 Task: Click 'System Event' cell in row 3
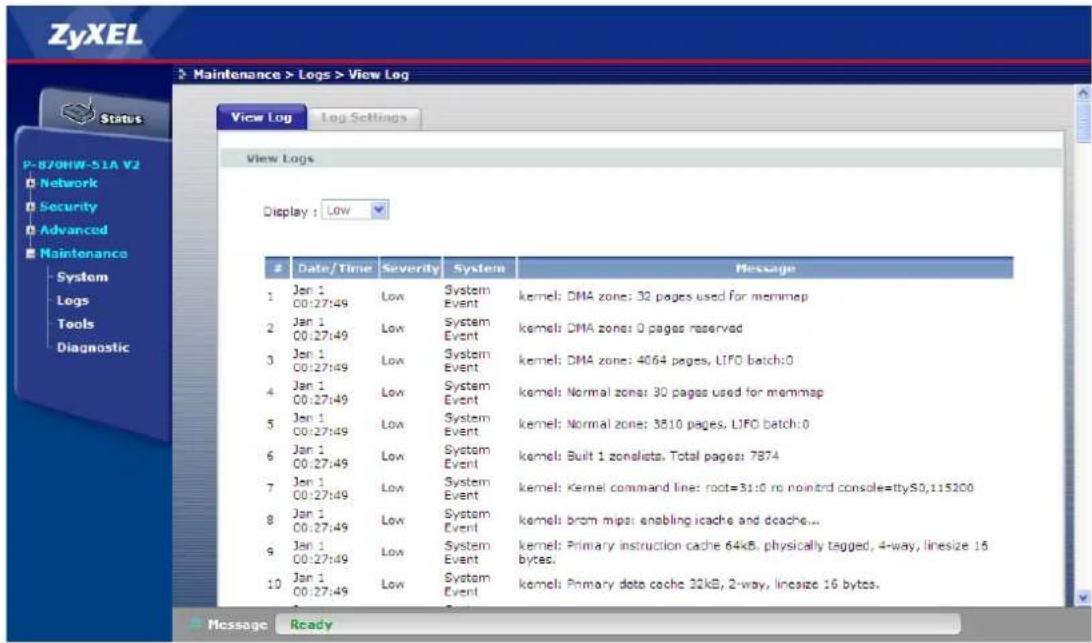click(467, 360)
